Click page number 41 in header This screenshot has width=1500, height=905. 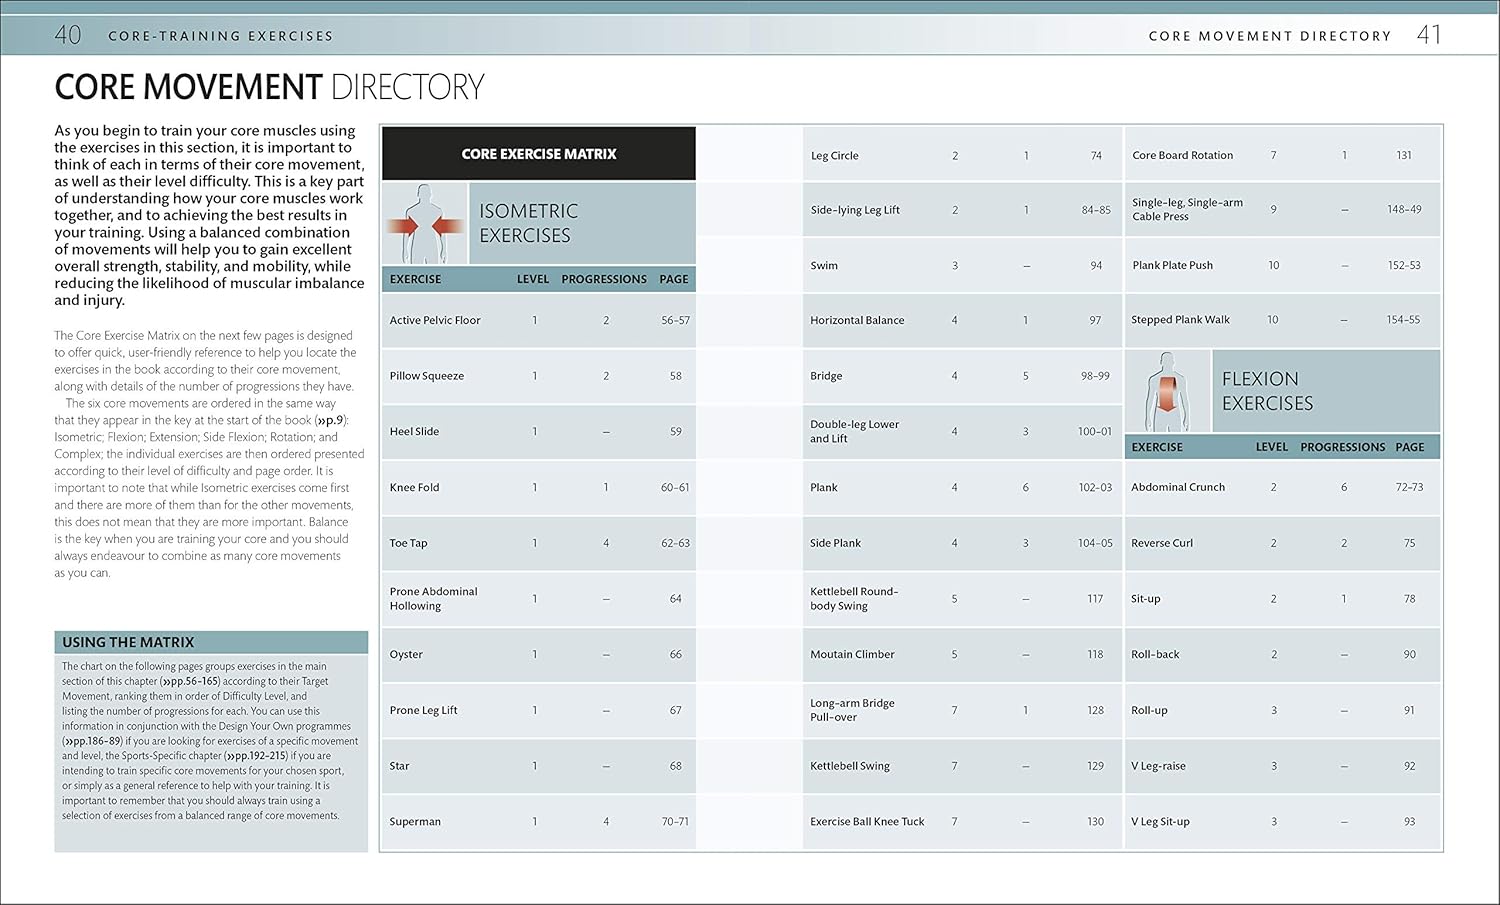point(1429,35)
